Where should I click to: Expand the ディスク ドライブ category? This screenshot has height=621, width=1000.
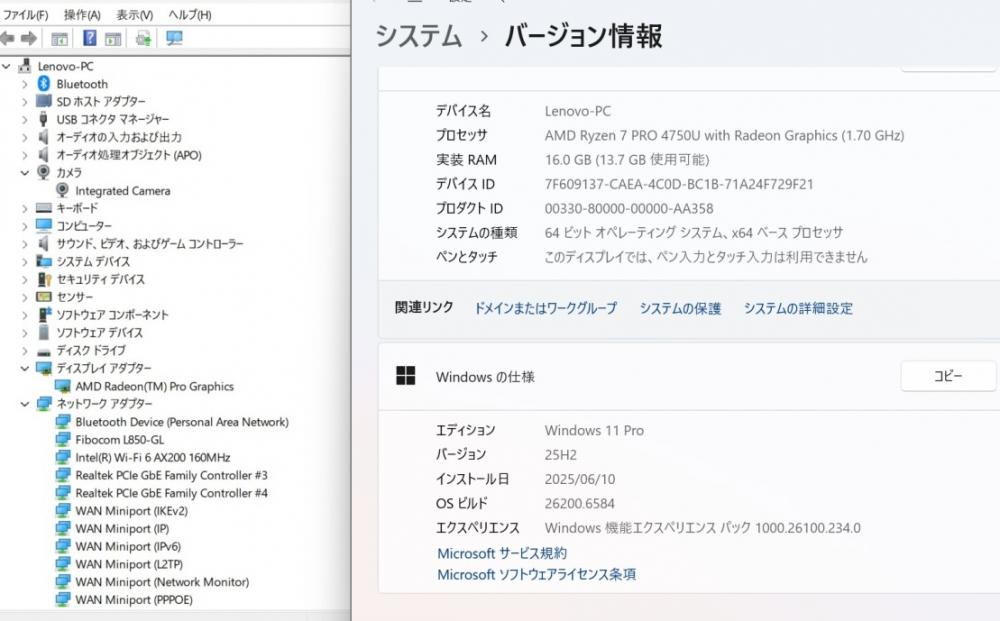pyautogui.click(x=25, y=351)
